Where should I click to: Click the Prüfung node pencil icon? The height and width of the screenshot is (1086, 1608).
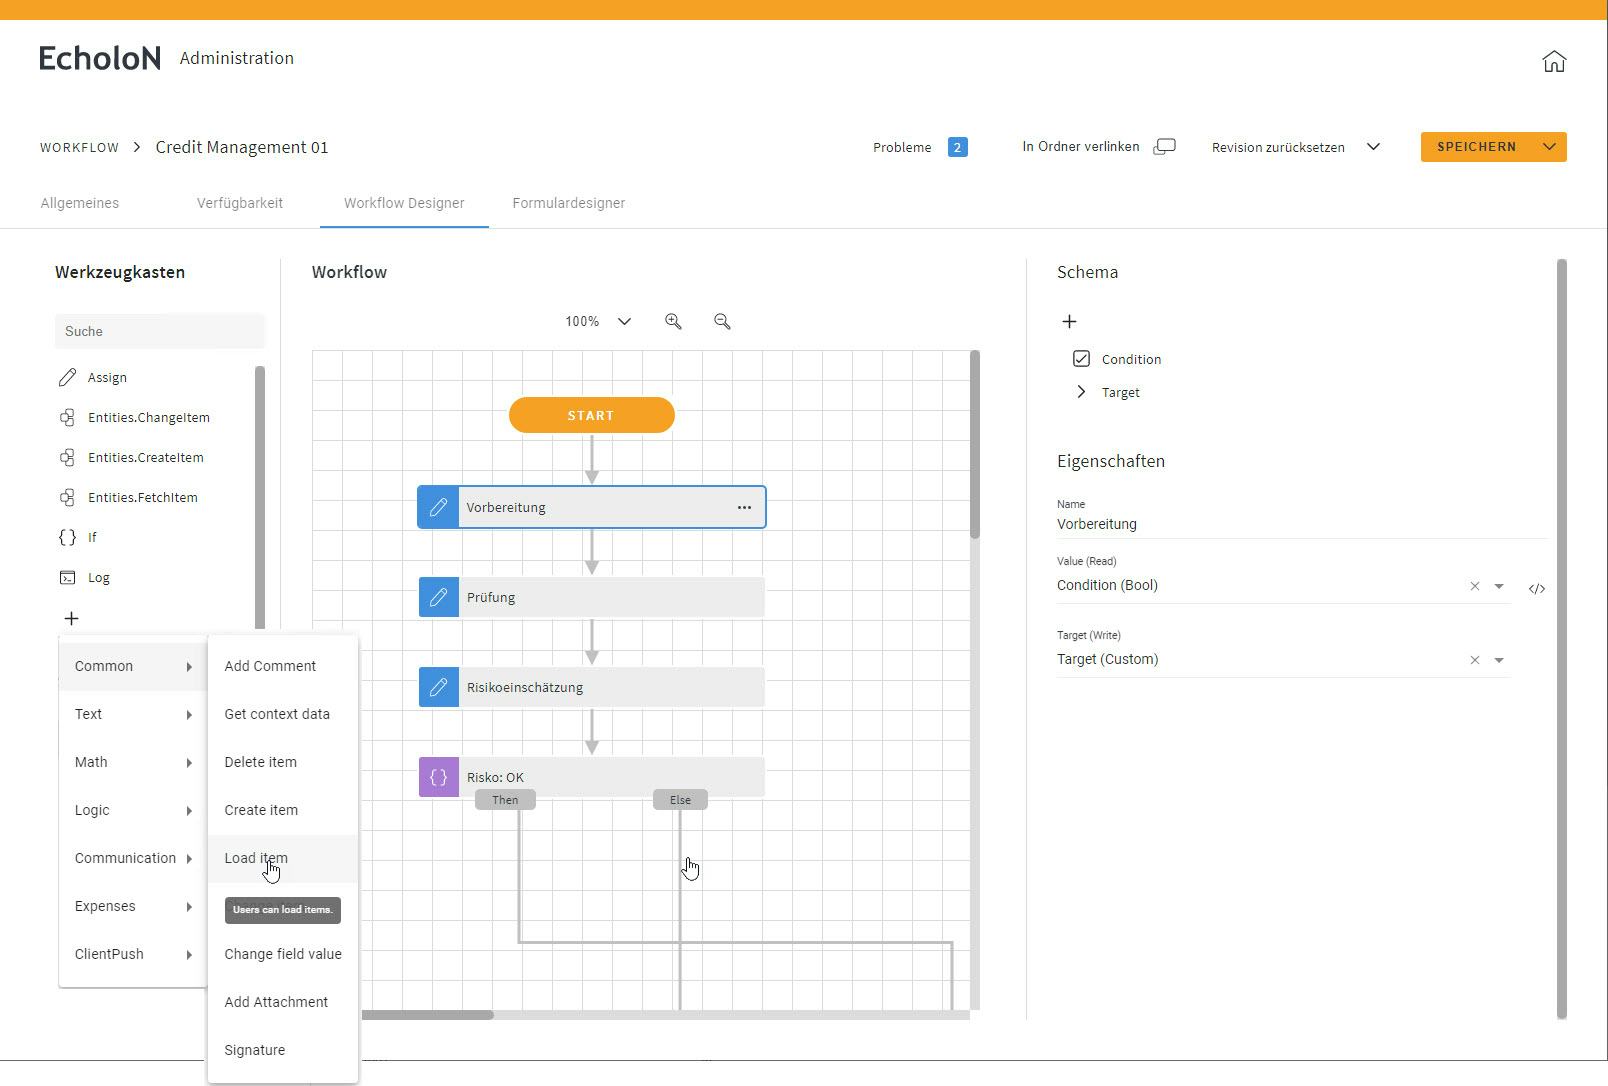[x=438, y=597]
